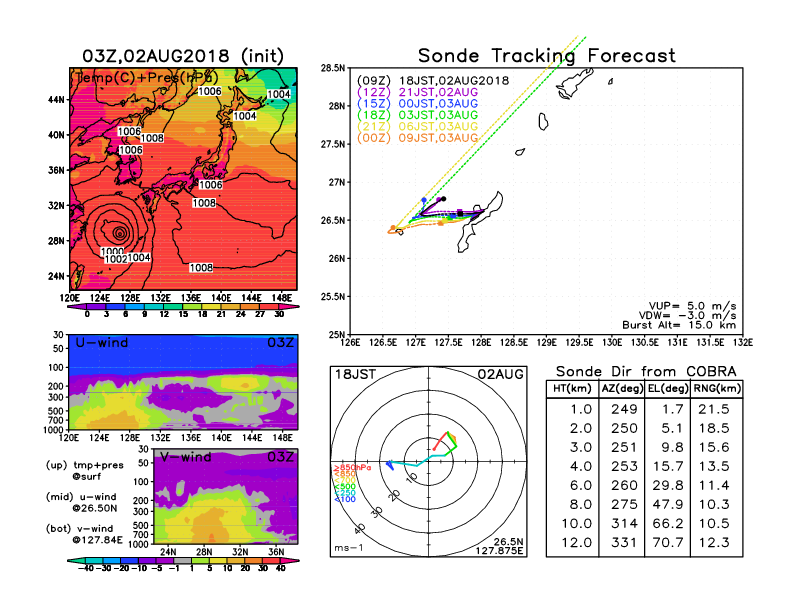Click the '44N' latitude label on pressure map
This screenshot has width=792, height=612.
click(x=57, y=100)
